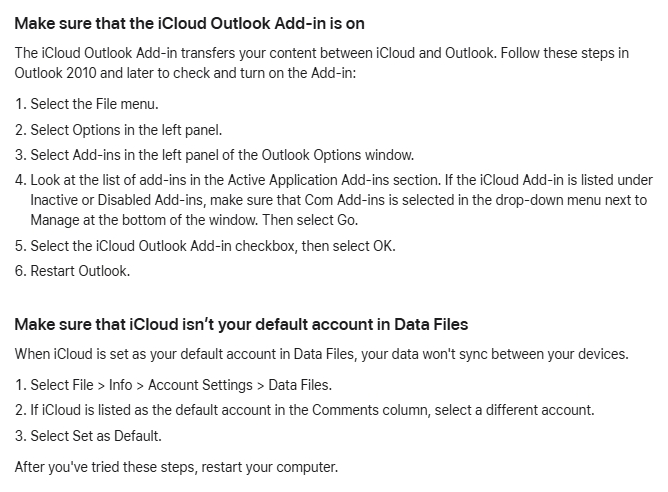Click the line "After you've tried these steps"

[176, 466]
